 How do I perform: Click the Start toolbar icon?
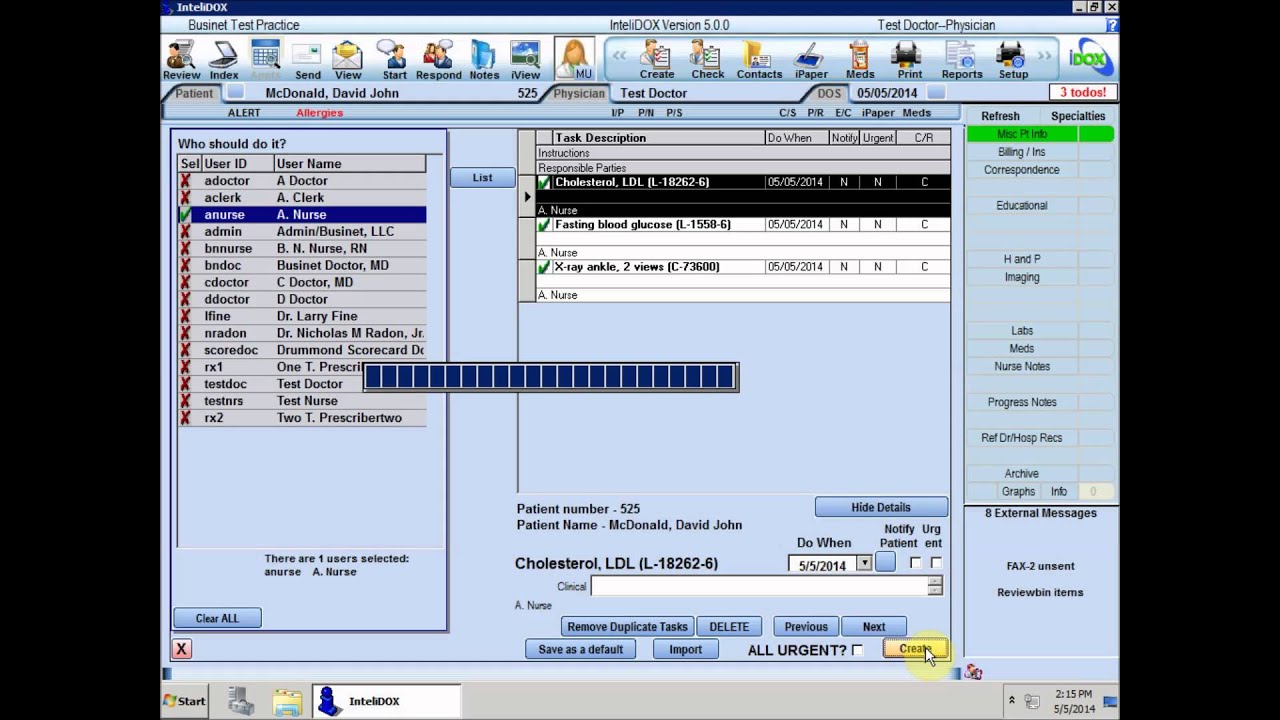coord(394,60)
